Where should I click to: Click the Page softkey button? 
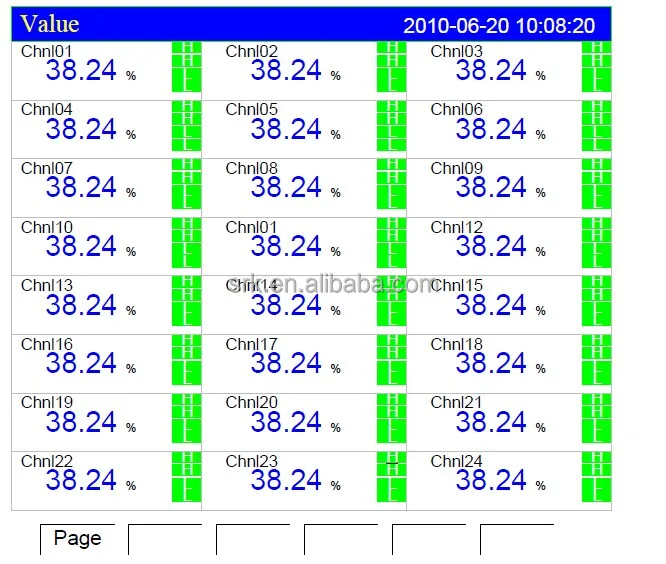(77, 539)
